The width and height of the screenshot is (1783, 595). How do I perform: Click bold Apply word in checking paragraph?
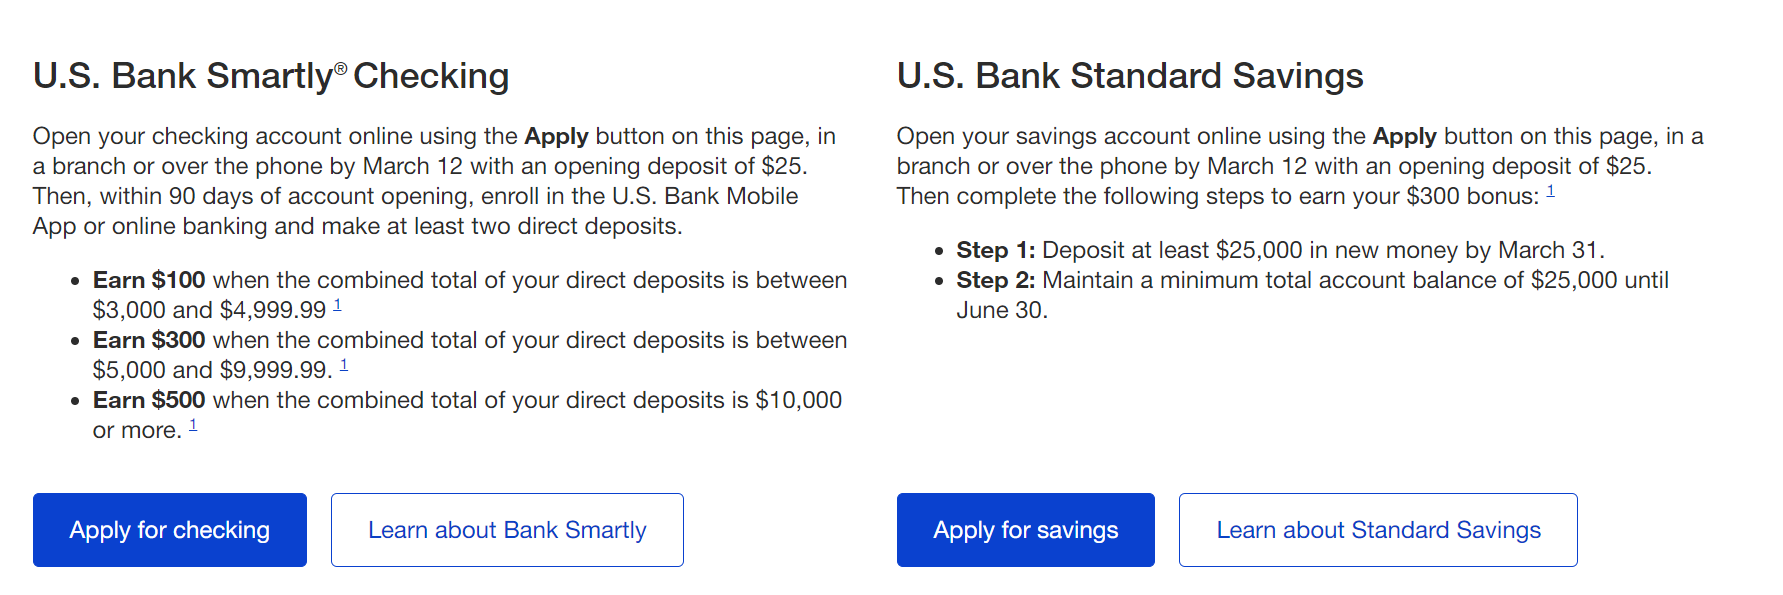[x=557, y=137]
